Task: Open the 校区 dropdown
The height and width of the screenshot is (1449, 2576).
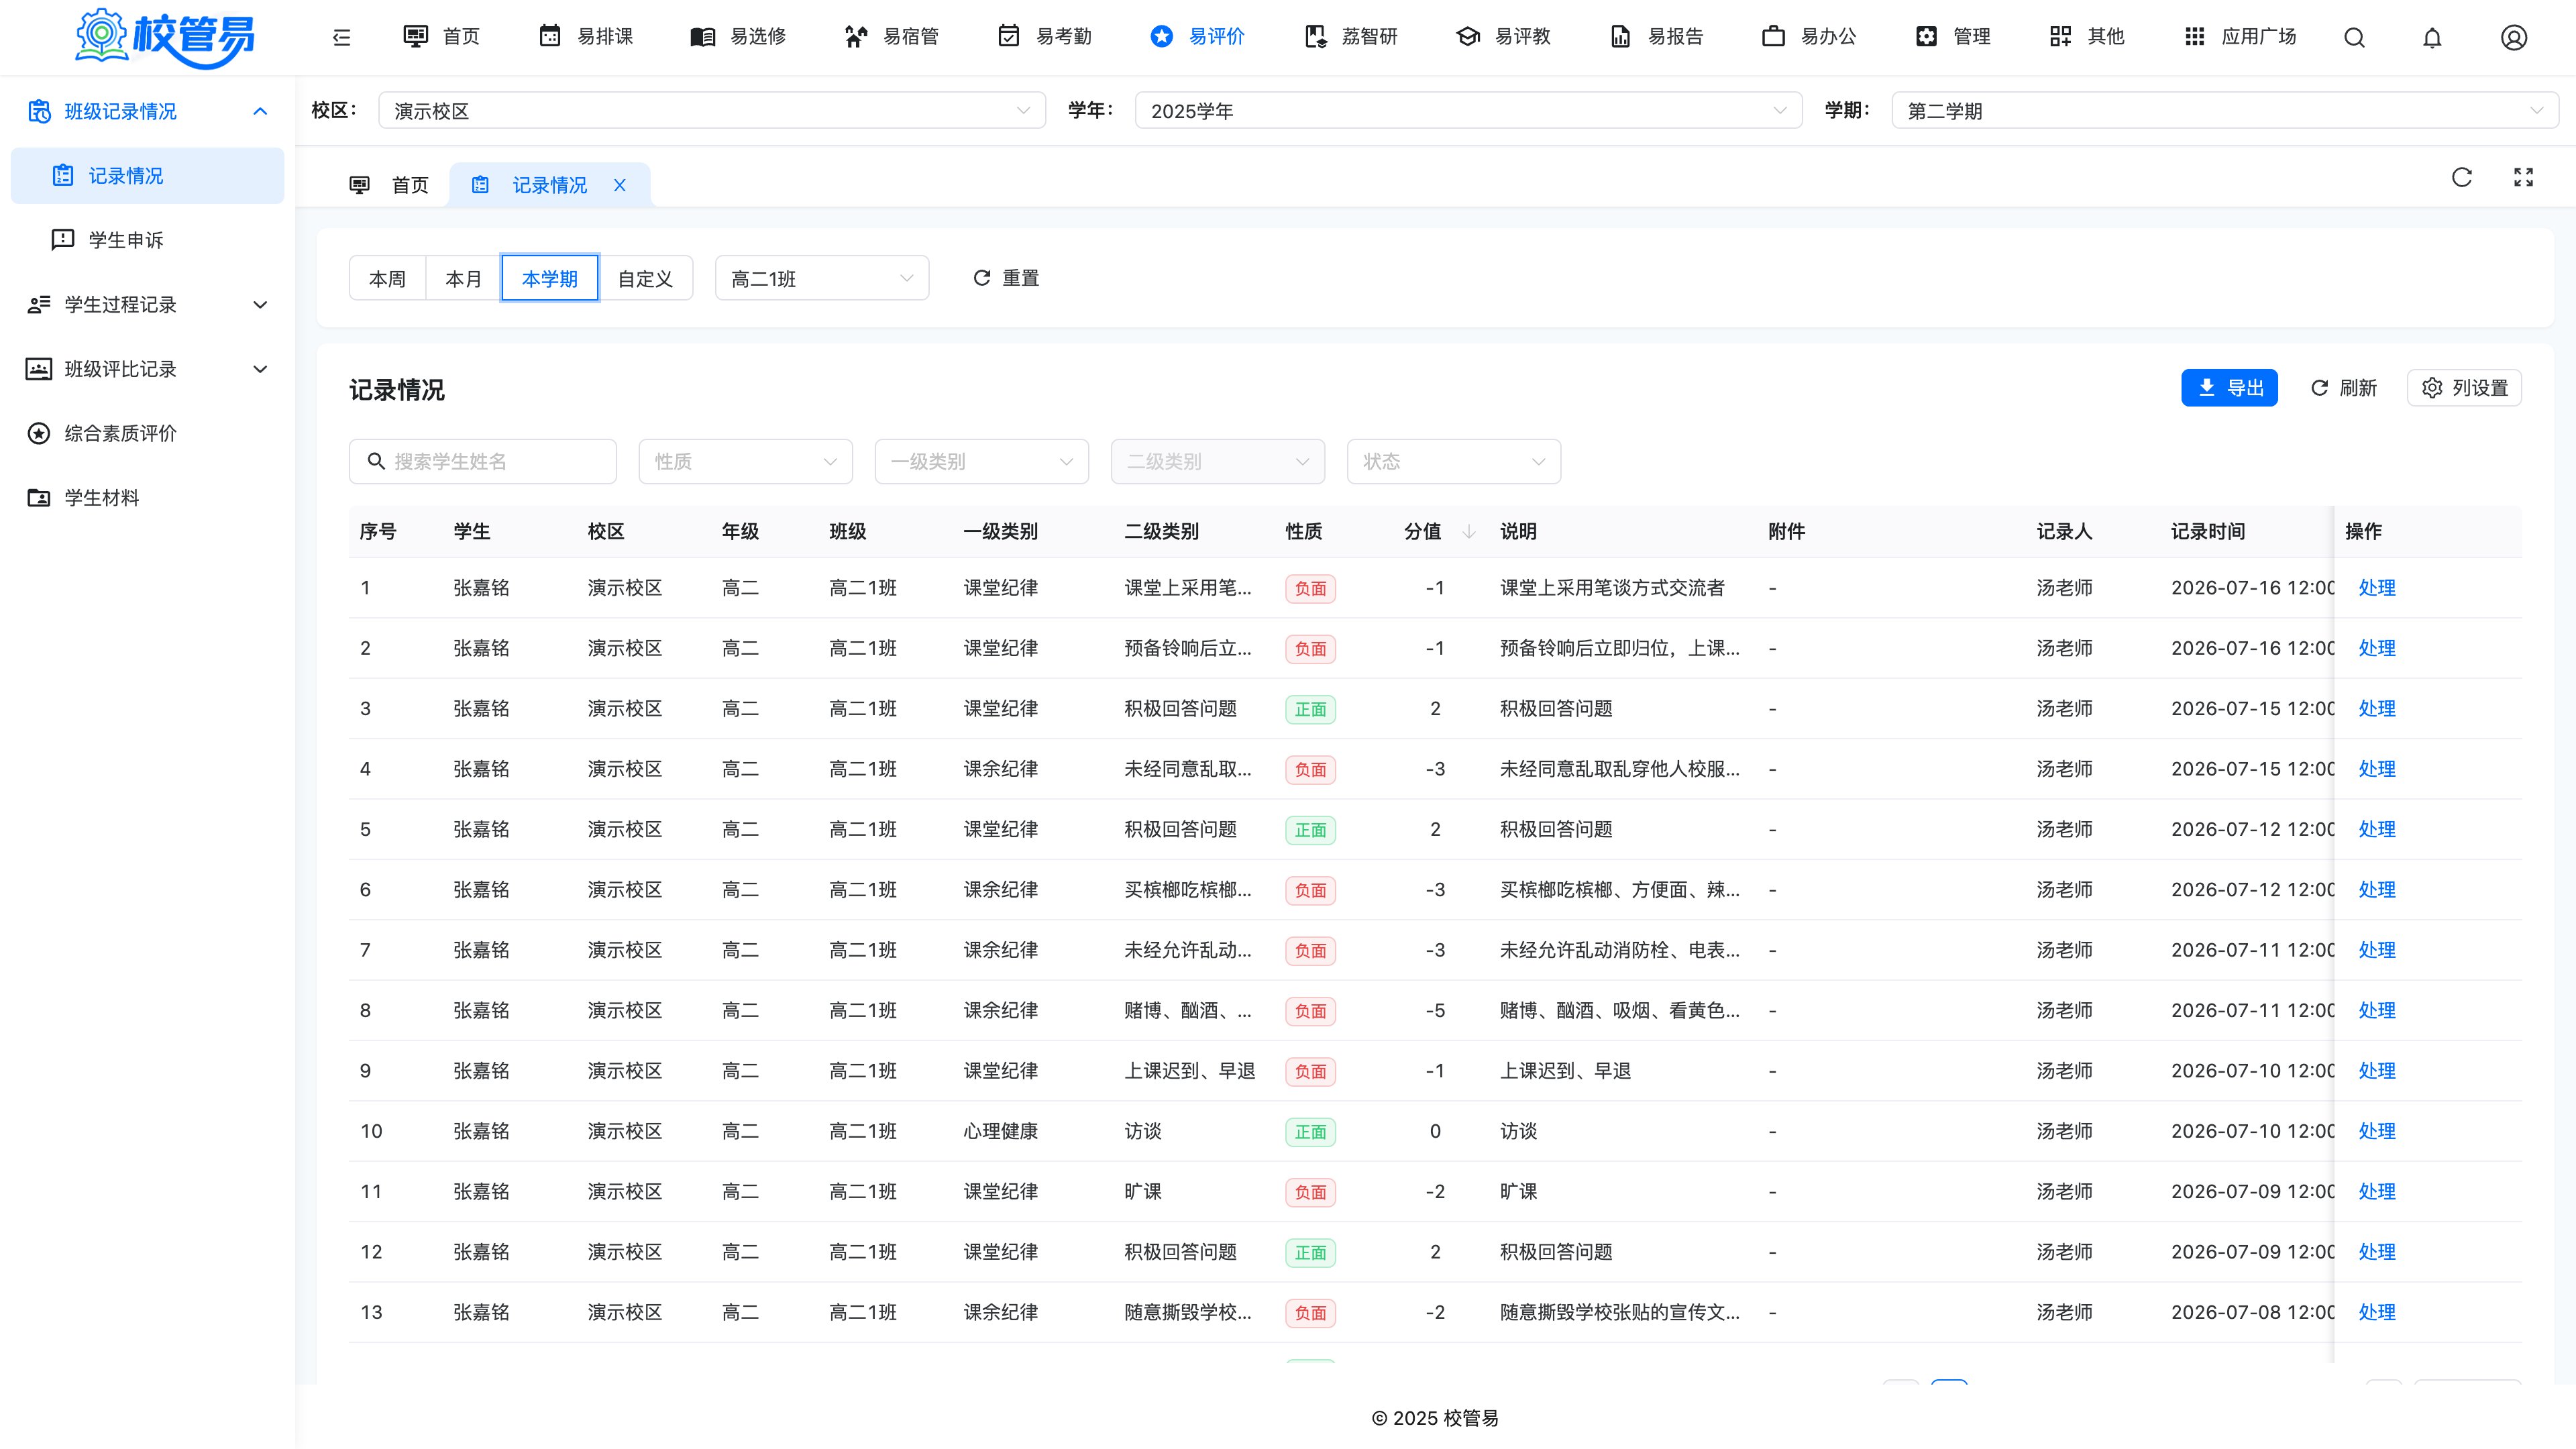Action: coord(712,110)
